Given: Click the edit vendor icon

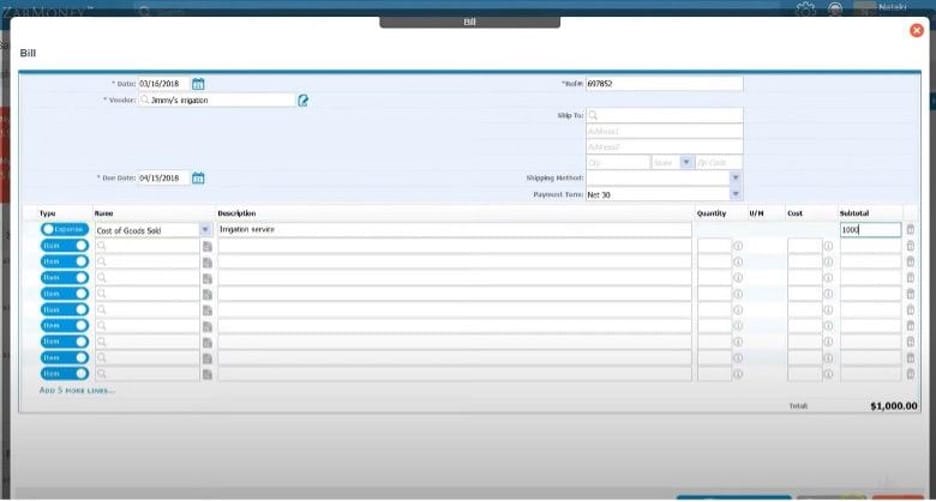Looking at the screenshot, I should click(x=303, y=100).
